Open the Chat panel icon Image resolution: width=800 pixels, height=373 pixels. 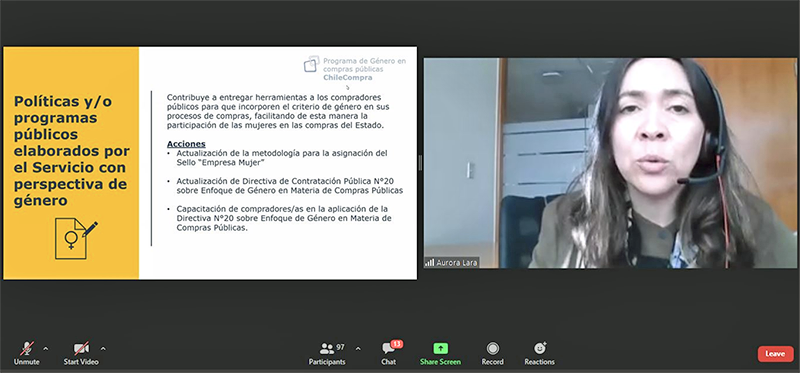coord(388,349)
